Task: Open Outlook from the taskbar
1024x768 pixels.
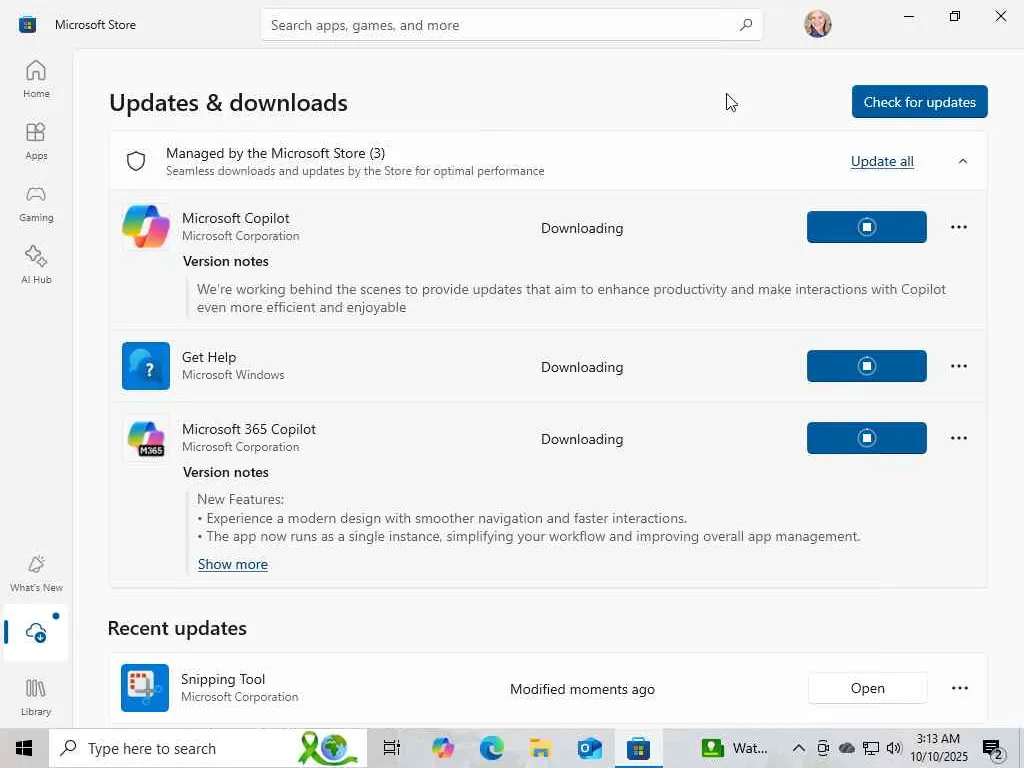Action: click(589, 748)
